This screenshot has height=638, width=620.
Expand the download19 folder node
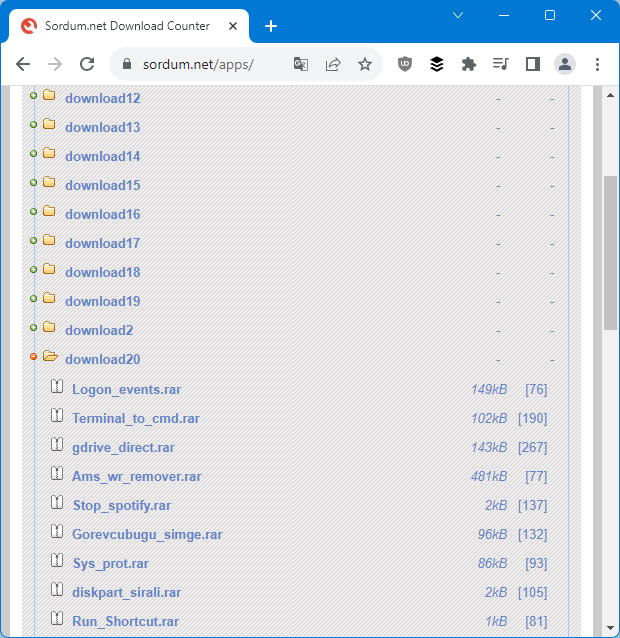tap(33, 298)
